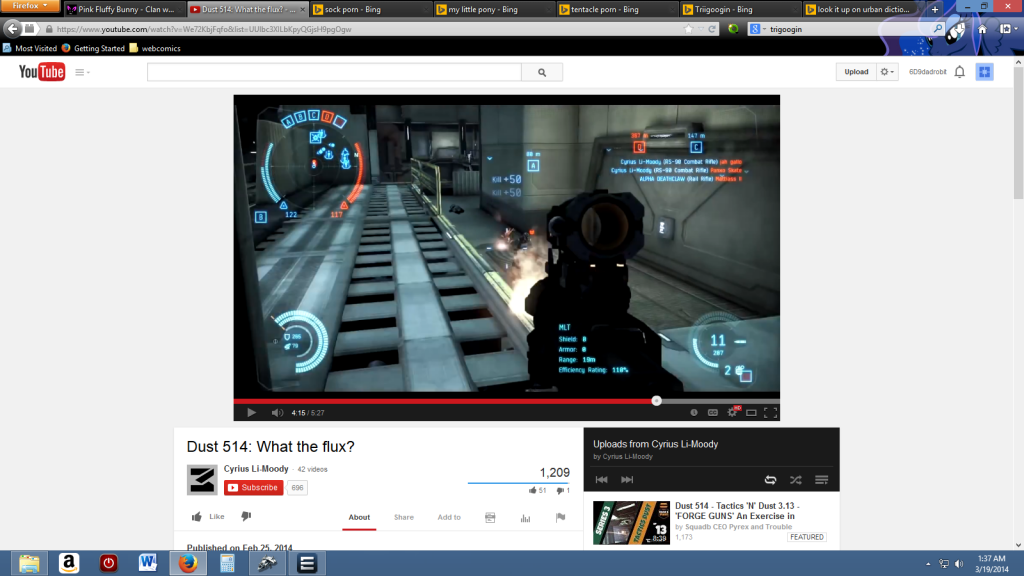Open a new browser tab

(935, 9)
